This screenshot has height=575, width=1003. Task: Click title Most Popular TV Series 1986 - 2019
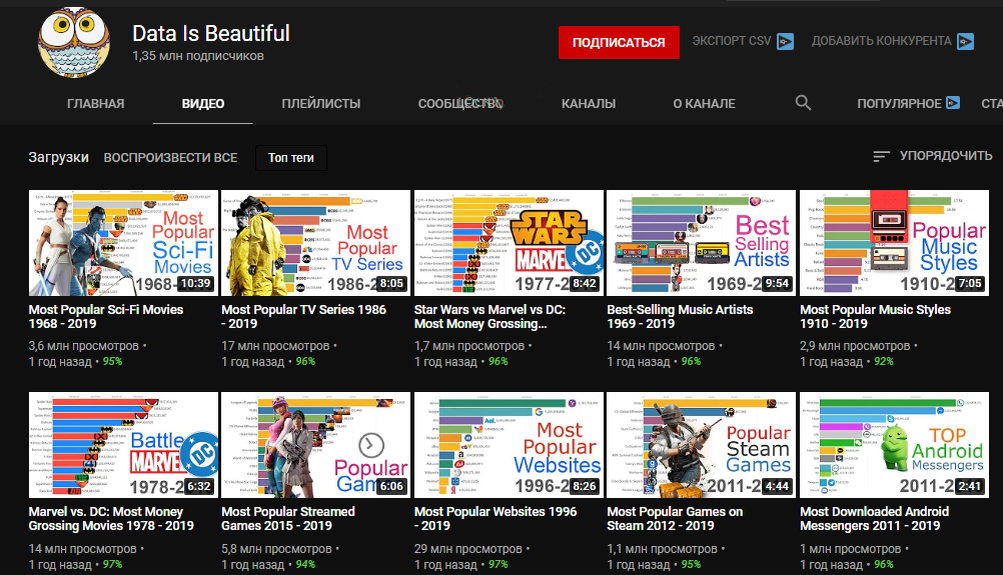[x=304, y=317]
